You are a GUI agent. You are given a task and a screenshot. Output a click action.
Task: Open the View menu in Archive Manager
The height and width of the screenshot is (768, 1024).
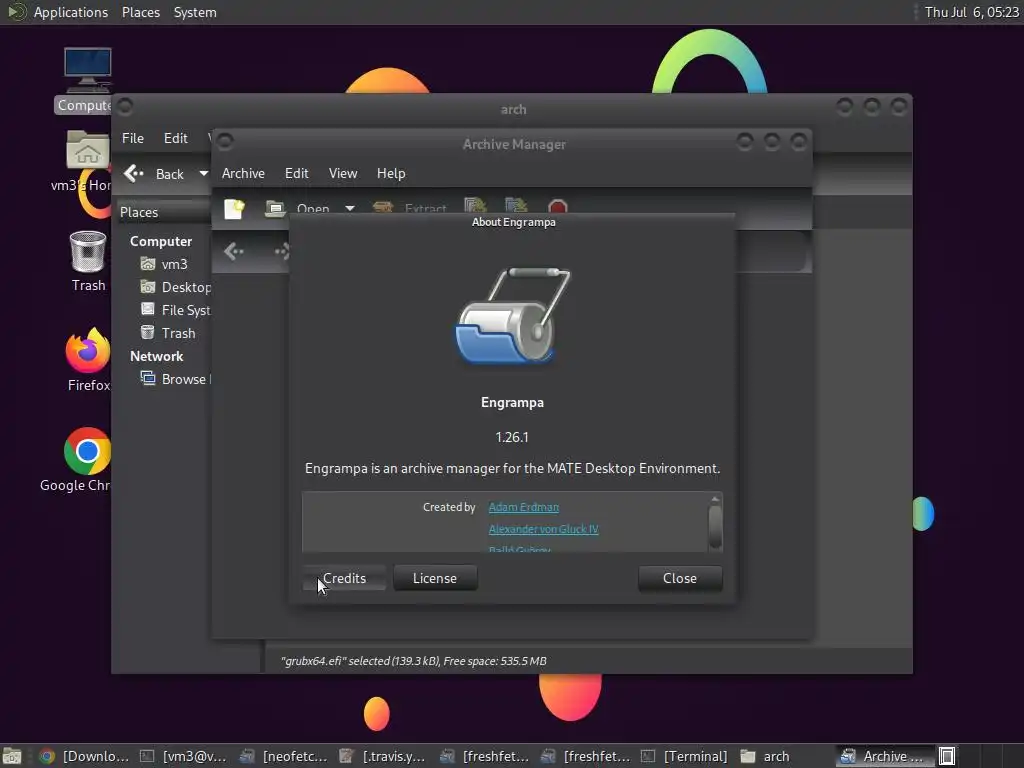[x=343, y=173]
